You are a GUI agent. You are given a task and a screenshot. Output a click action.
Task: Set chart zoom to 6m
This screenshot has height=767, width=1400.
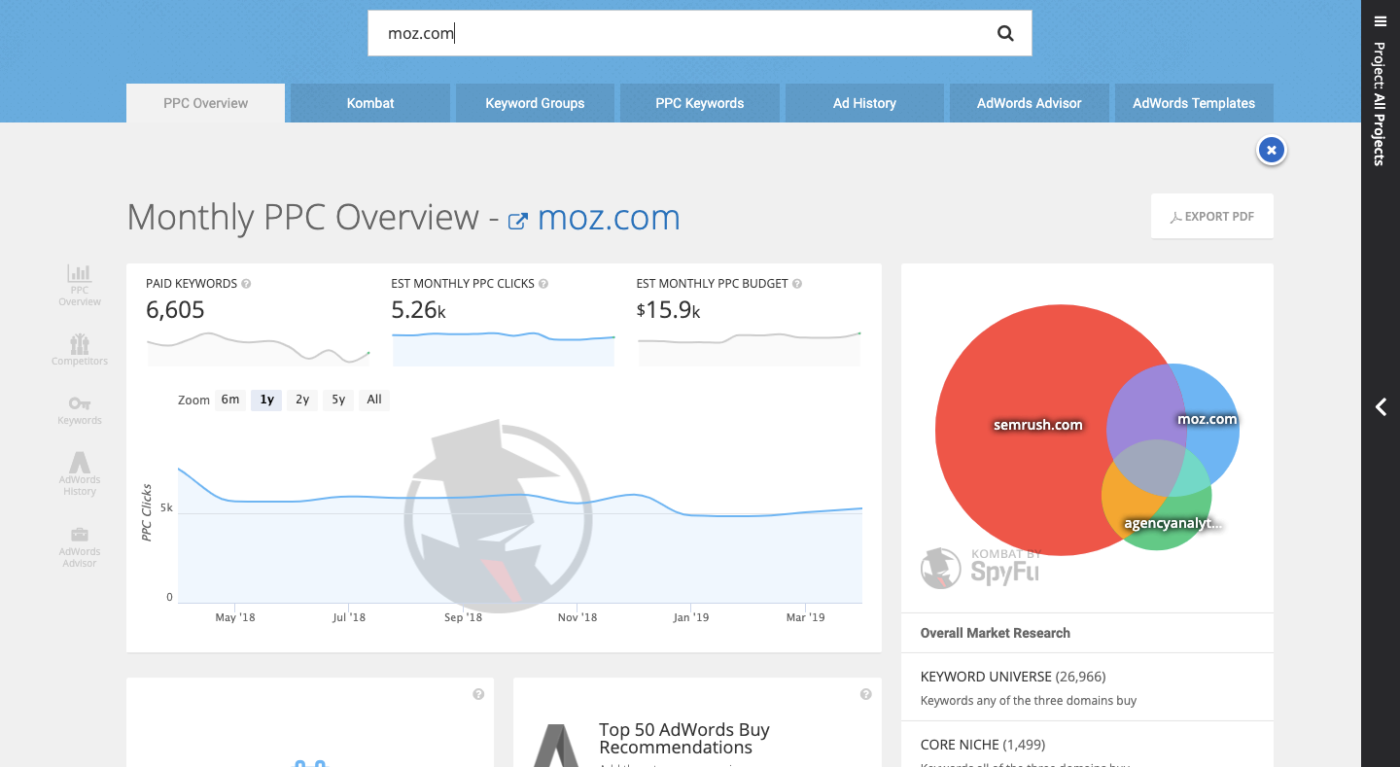230,400
